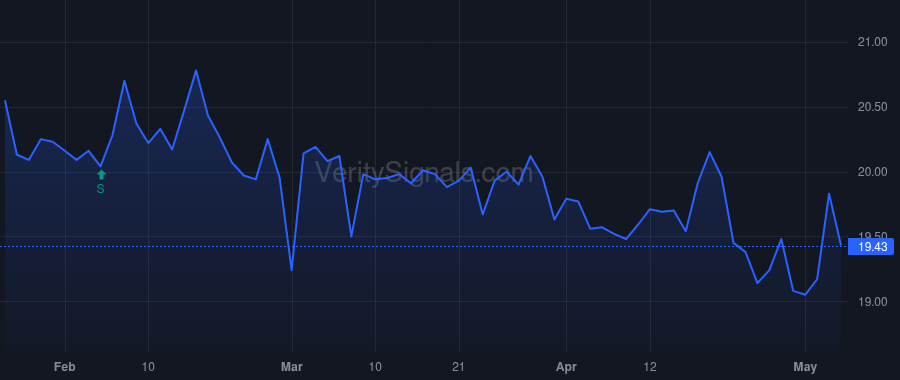Click the 19.50 price axis label
Viewport: 900px width, 380px height.
pos(872,236)
